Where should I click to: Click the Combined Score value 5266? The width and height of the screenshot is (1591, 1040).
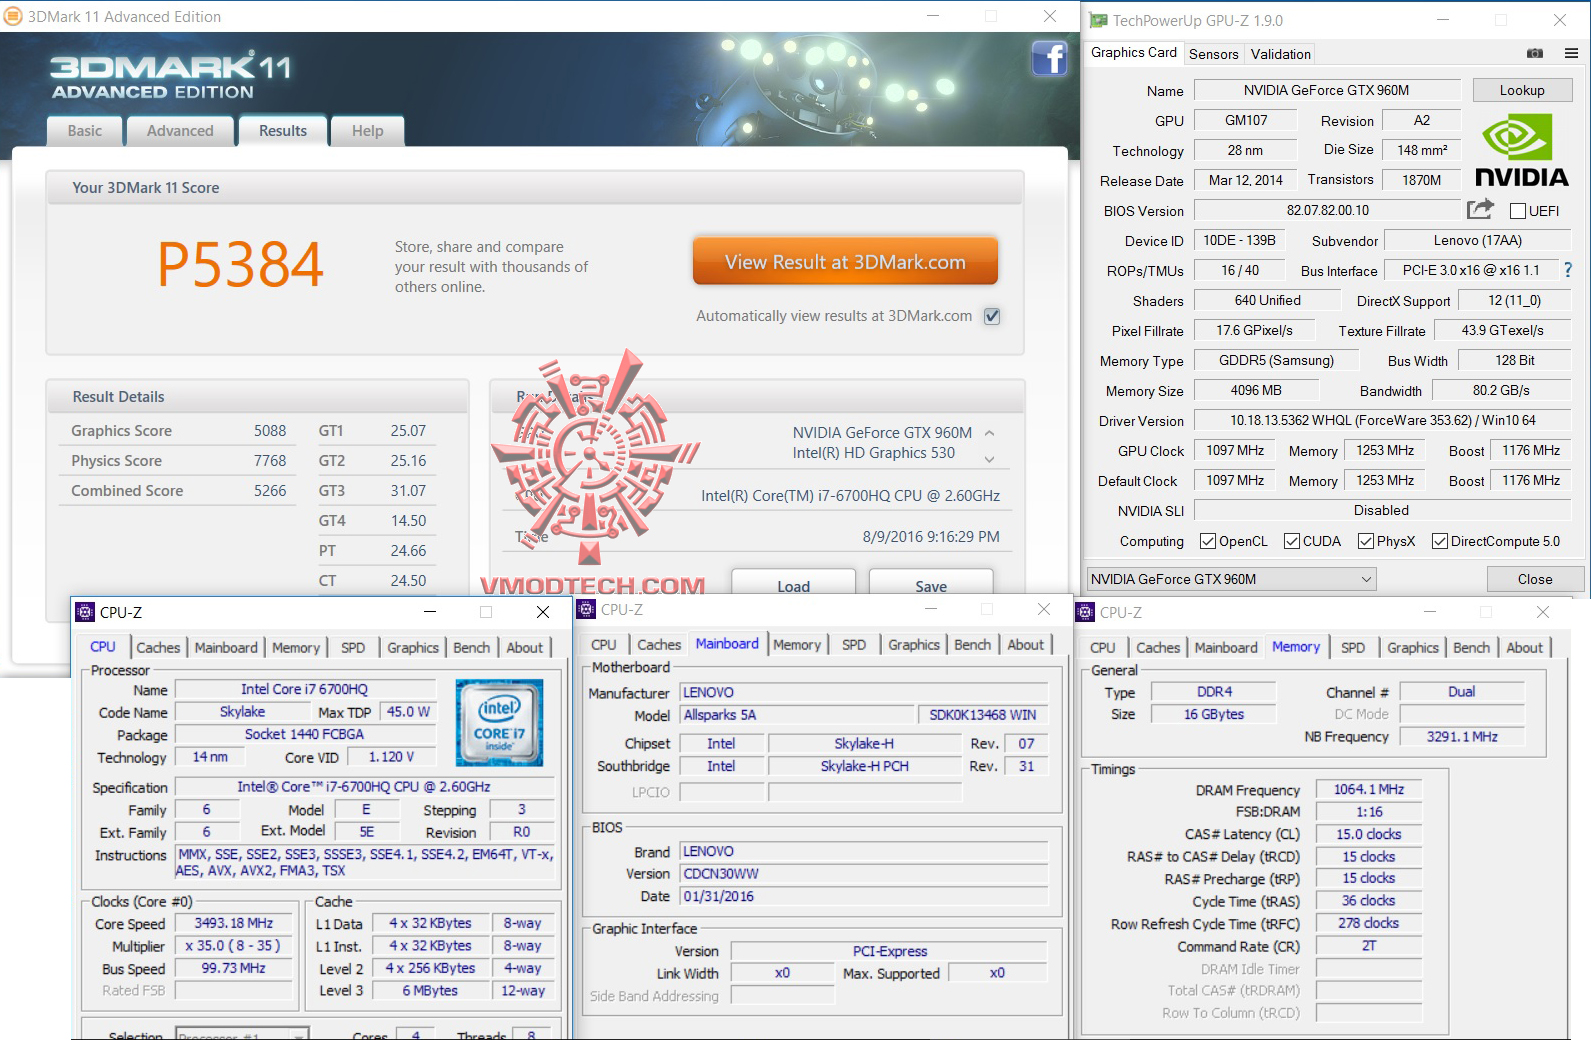point(270,491)
